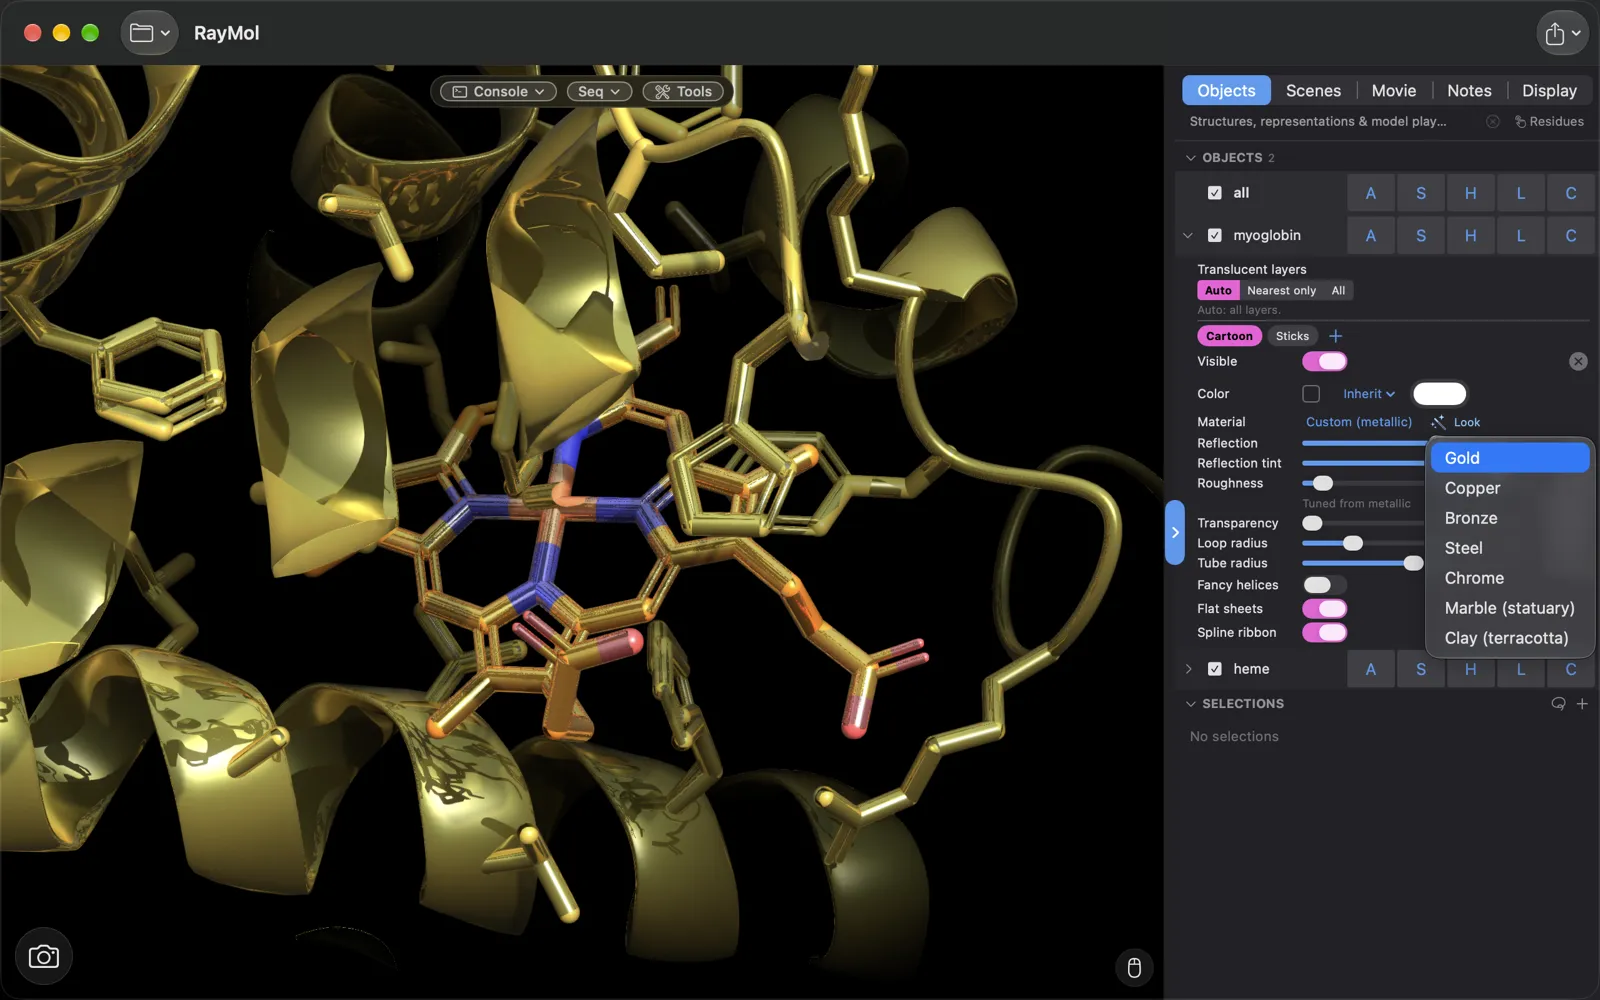Choose Copper from the look menu
Image resolution: width=1600 pixels, height=1000 pixels.
(1510, 488)
